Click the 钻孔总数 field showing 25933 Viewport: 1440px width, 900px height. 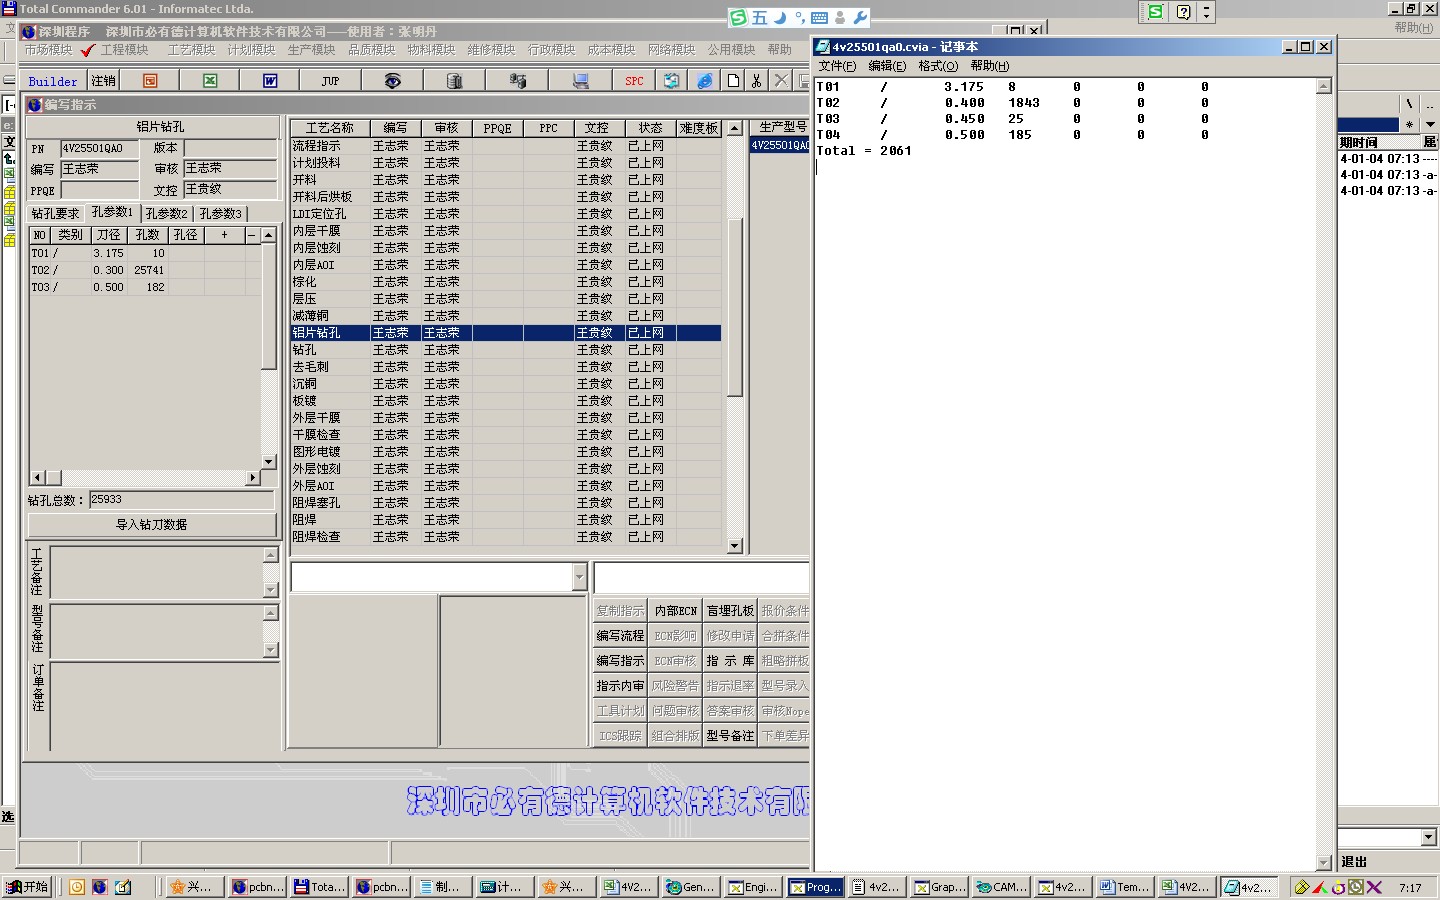click(181, 500)
